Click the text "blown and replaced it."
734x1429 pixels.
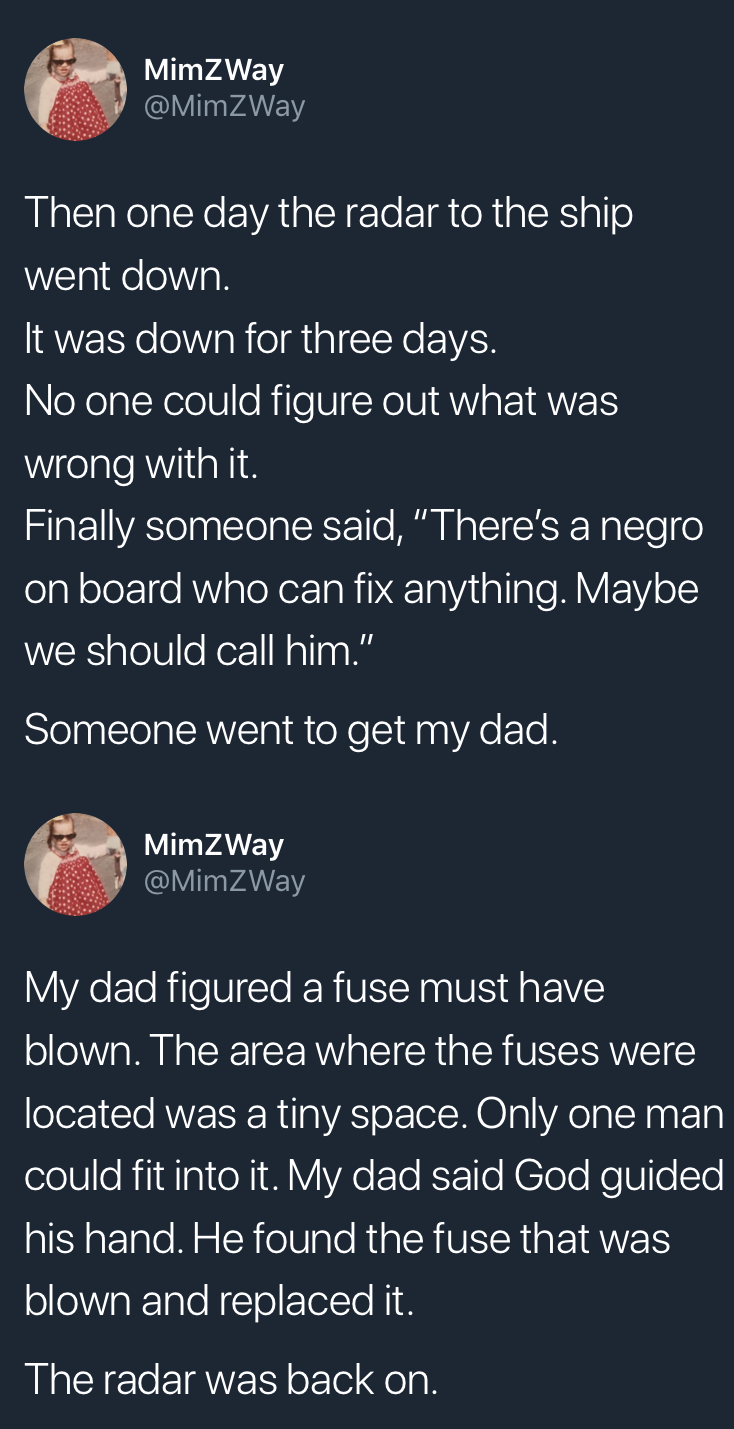coord(218,1301)
